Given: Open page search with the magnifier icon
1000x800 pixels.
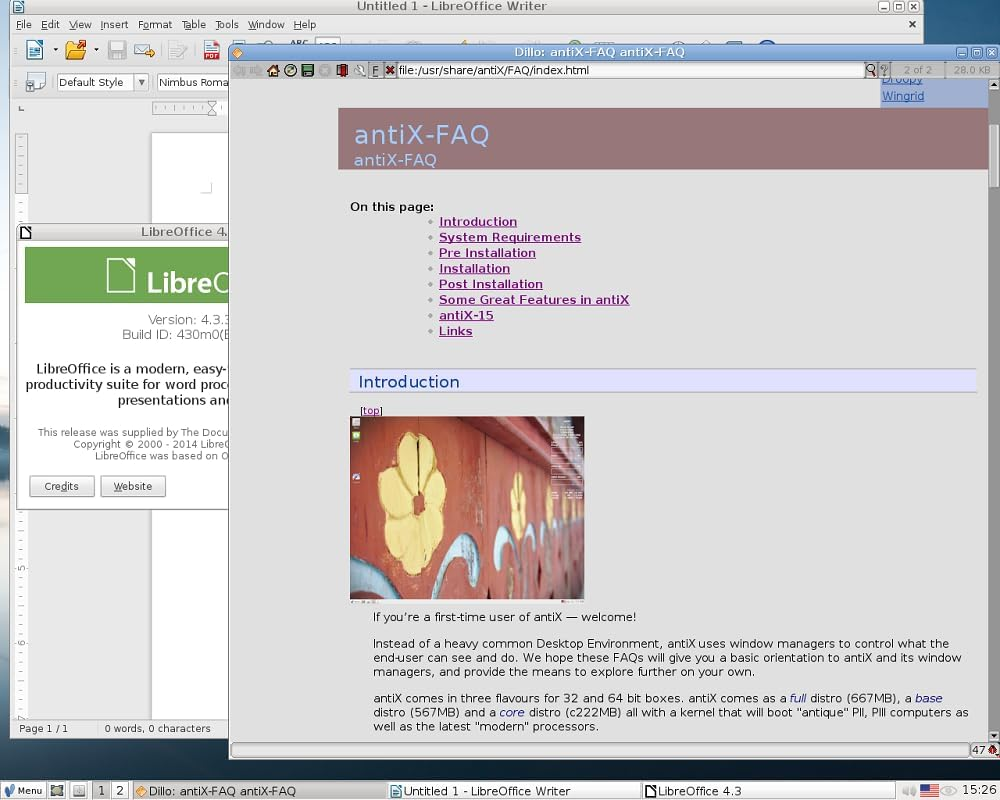Looking at the screenshot, I should pyautogui.click(x=869, y=71).
